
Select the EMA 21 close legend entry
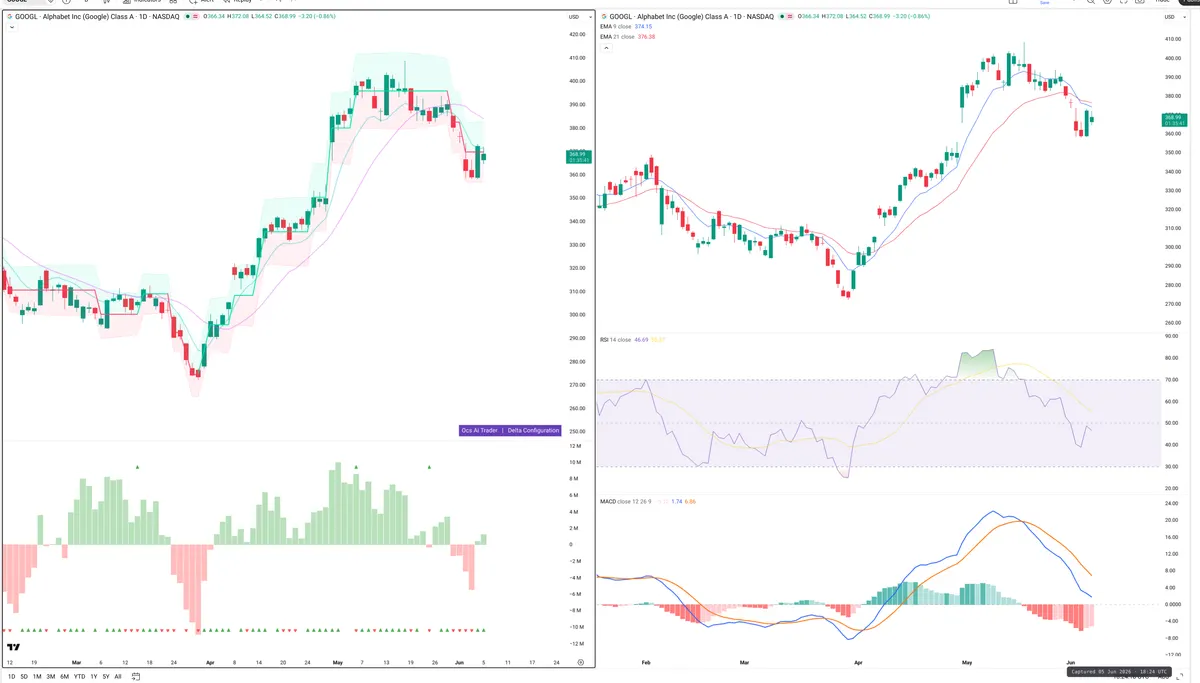coord(618,37)
